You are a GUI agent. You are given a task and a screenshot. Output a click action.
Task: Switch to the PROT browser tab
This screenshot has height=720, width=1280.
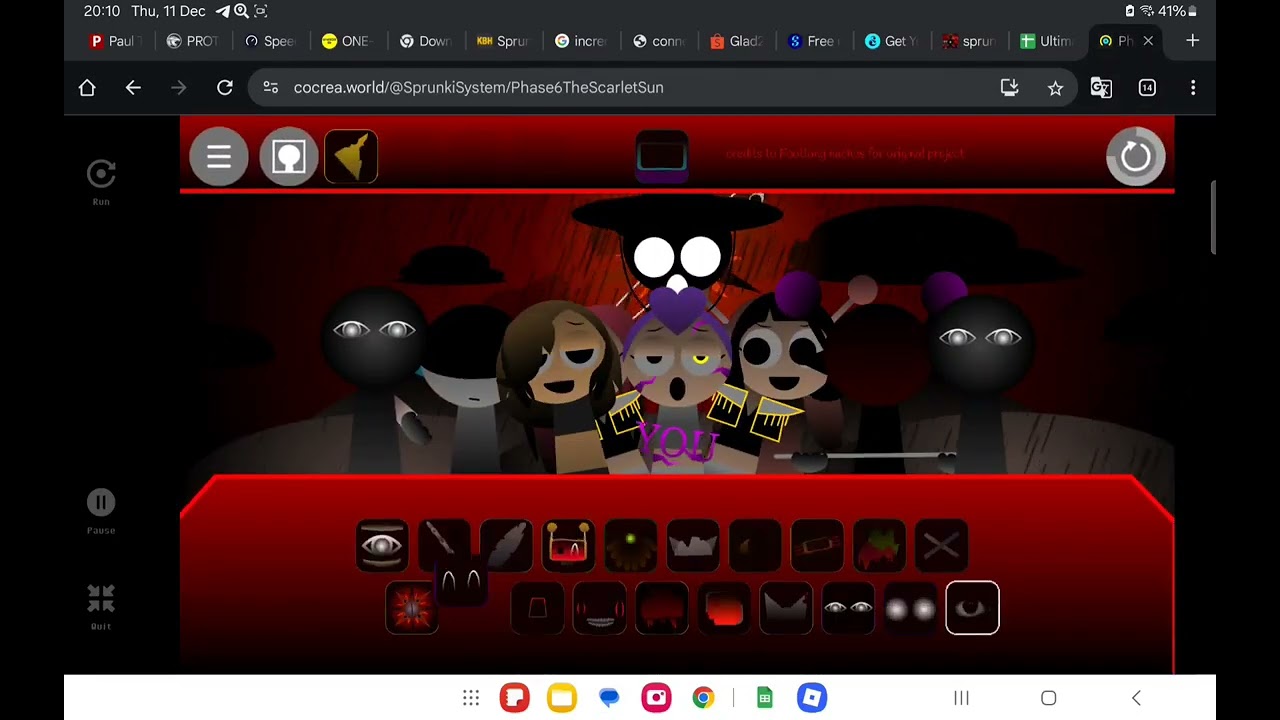(x=191, y=41)
